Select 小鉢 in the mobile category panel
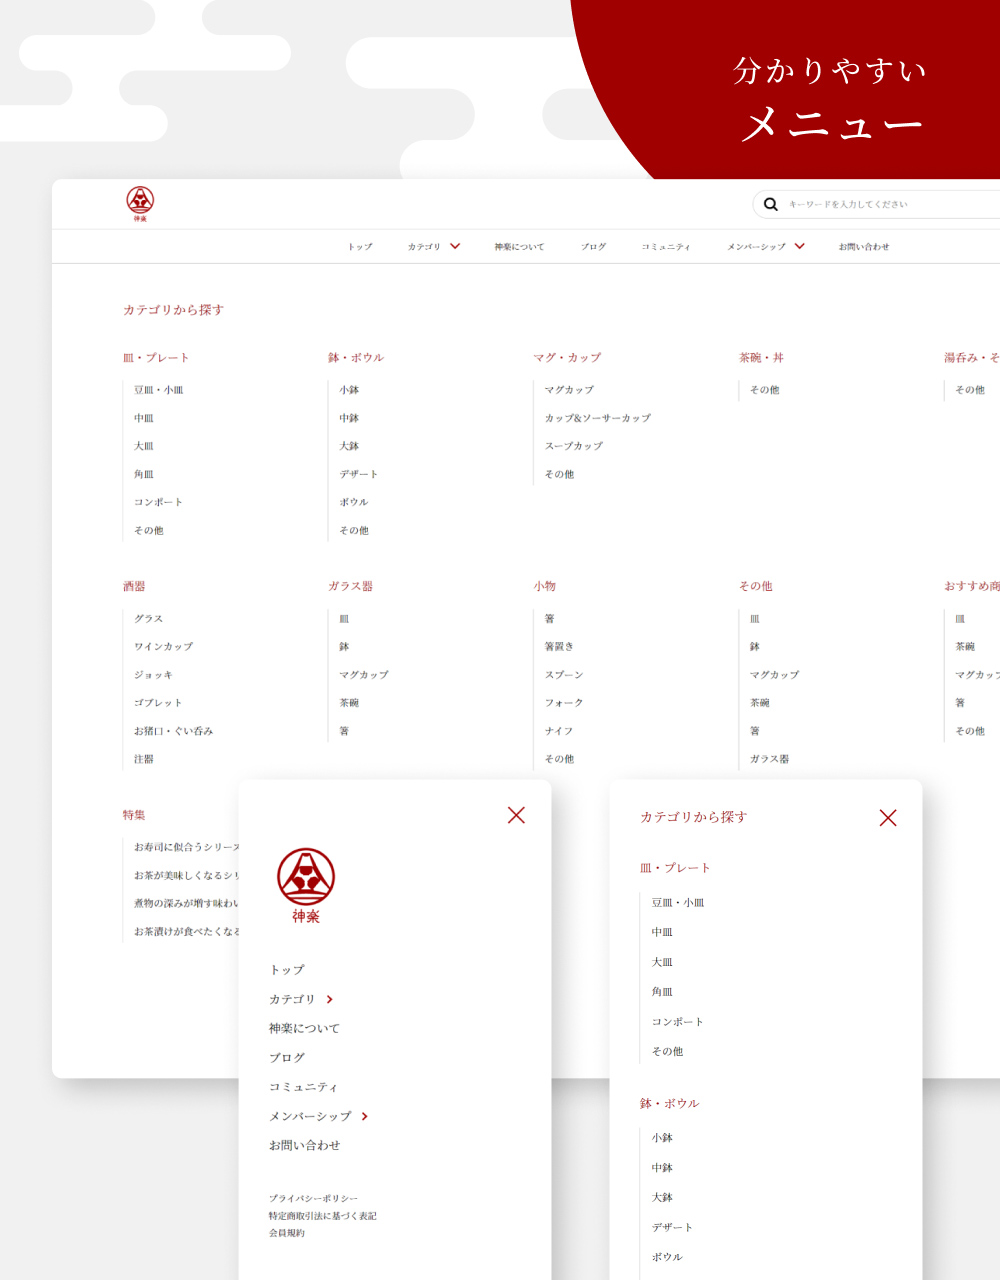The width and height of the screenshot is (1000, 1280). [662, 1138]
